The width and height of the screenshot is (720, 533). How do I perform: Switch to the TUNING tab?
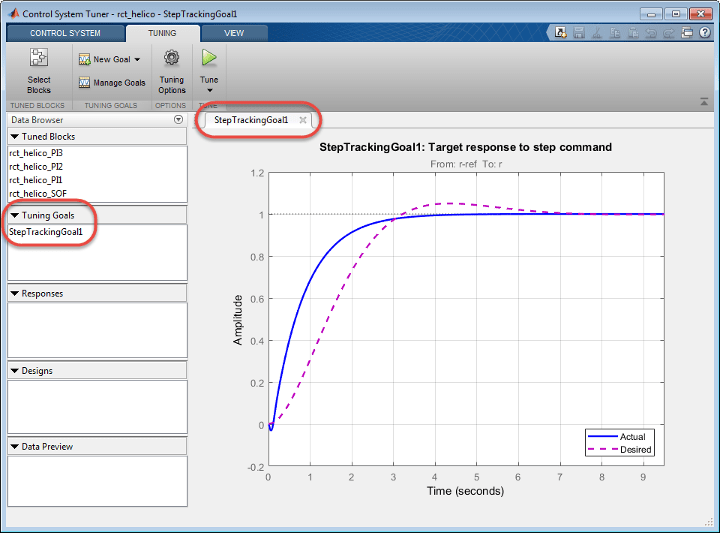pos(162,33)
